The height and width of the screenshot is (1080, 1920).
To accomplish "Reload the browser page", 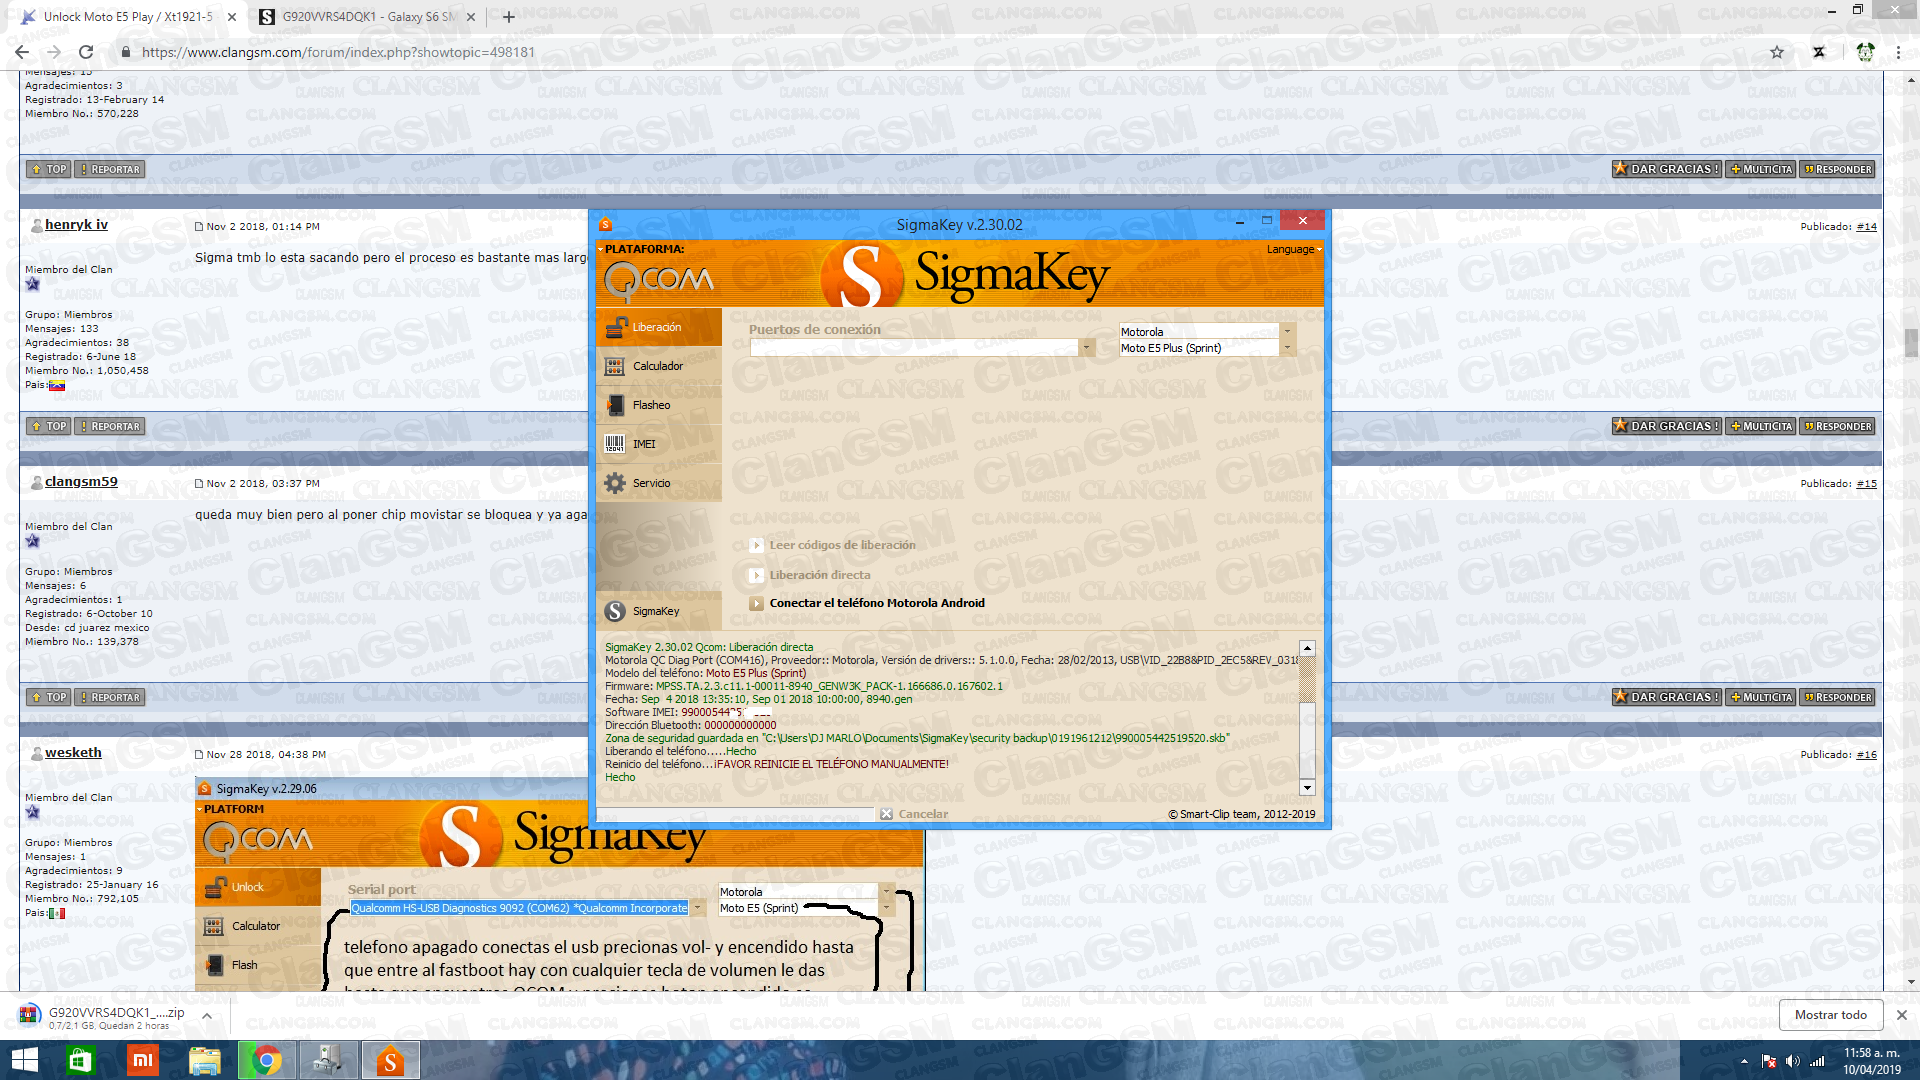I will click(86, 52).
